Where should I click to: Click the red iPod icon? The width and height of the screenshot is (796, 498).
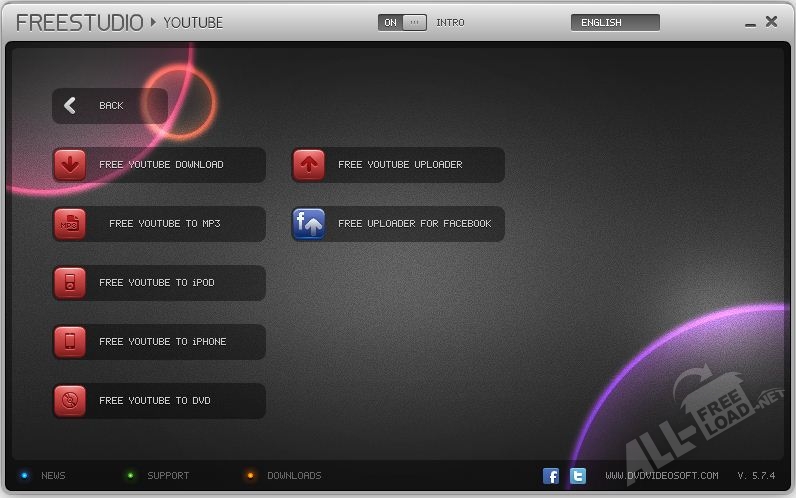coord(70,283)
